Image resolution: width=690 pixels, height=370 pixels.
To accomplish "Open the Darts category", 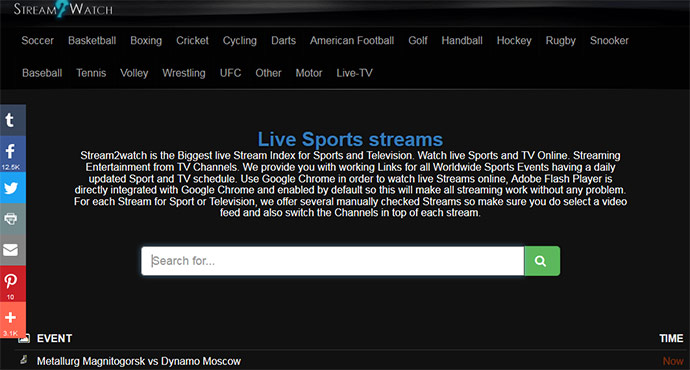I will tap(283, 40).
